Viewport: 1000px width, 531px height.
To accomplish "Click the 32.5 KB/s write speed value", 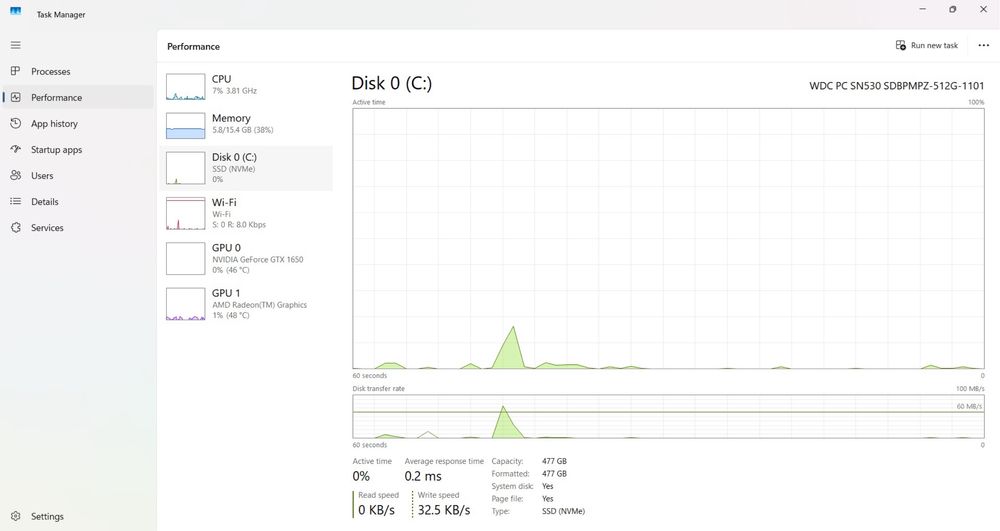I will pyautogui.click(x=444, y=510).
